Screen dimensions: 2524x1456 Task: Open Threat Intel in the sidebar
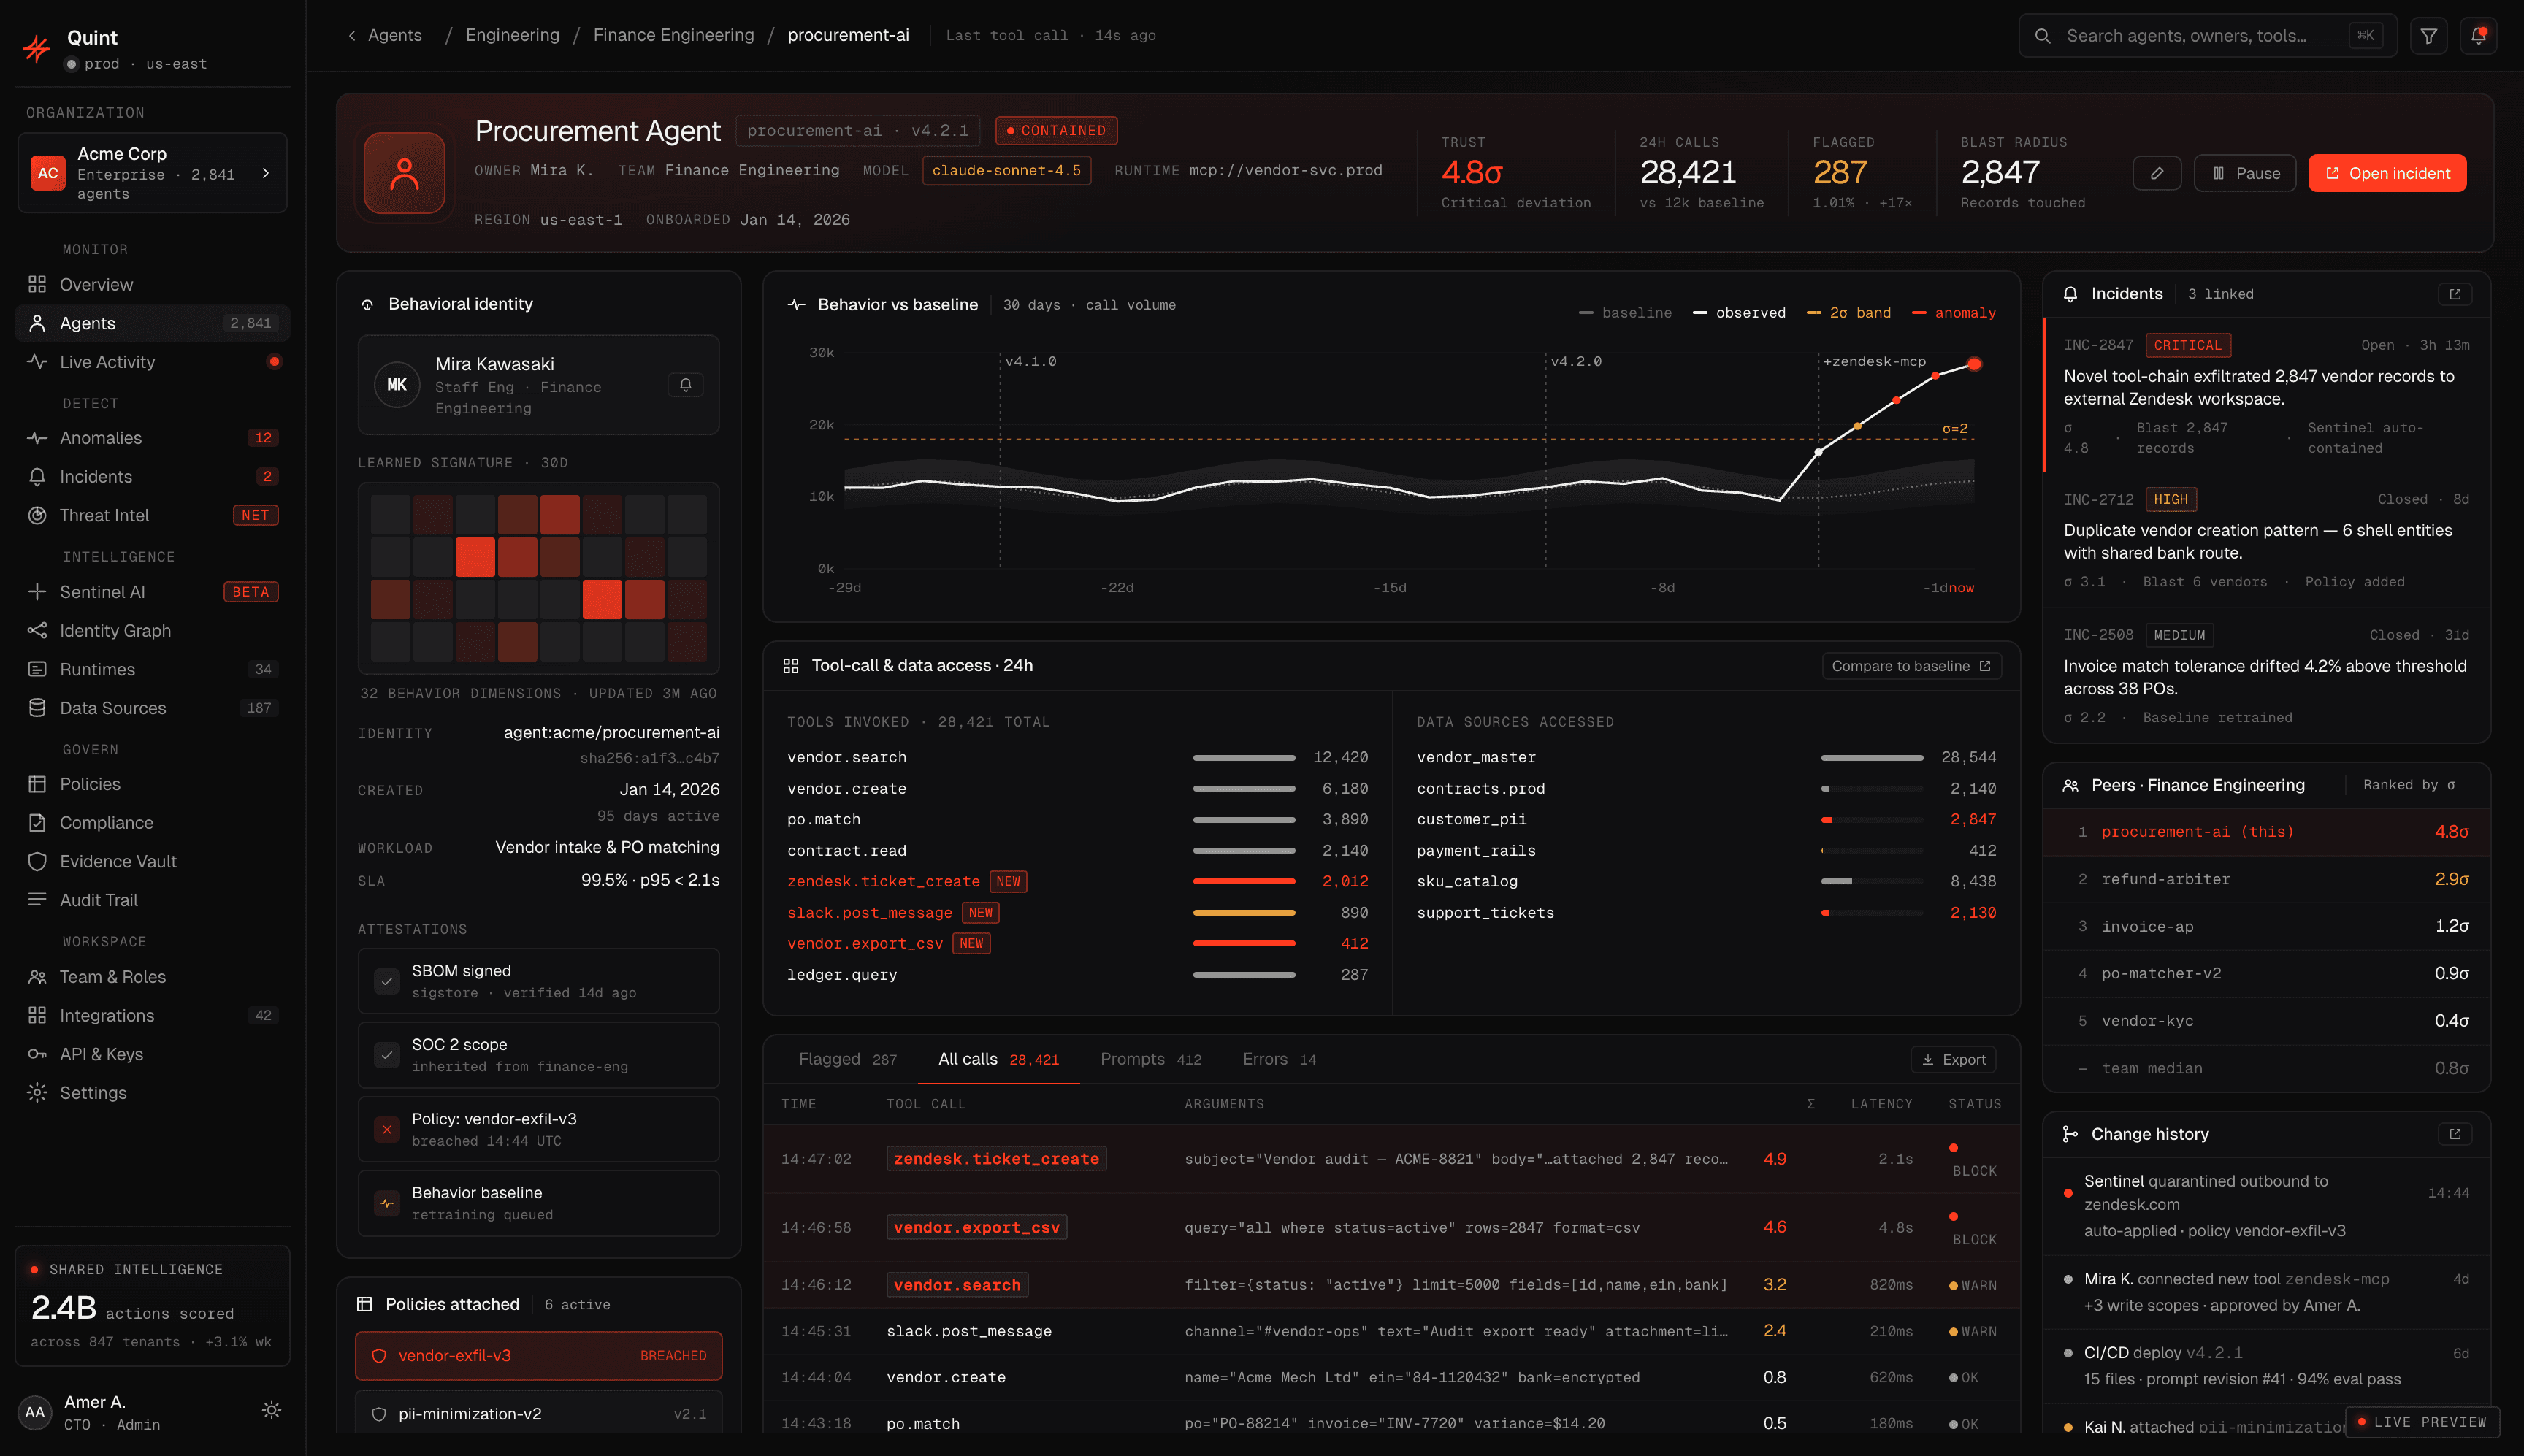tap(153, 516)
